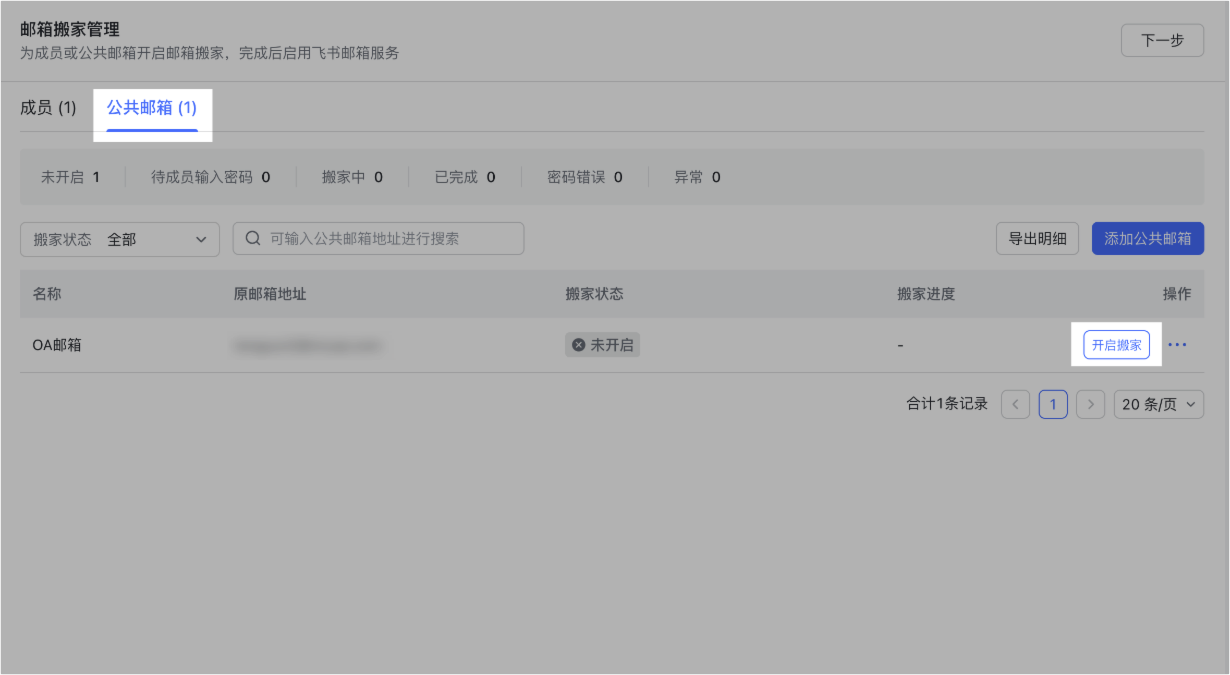1230x675 pixels.
Task: Click the magnifier icon in search box
Action: point(253,239)
